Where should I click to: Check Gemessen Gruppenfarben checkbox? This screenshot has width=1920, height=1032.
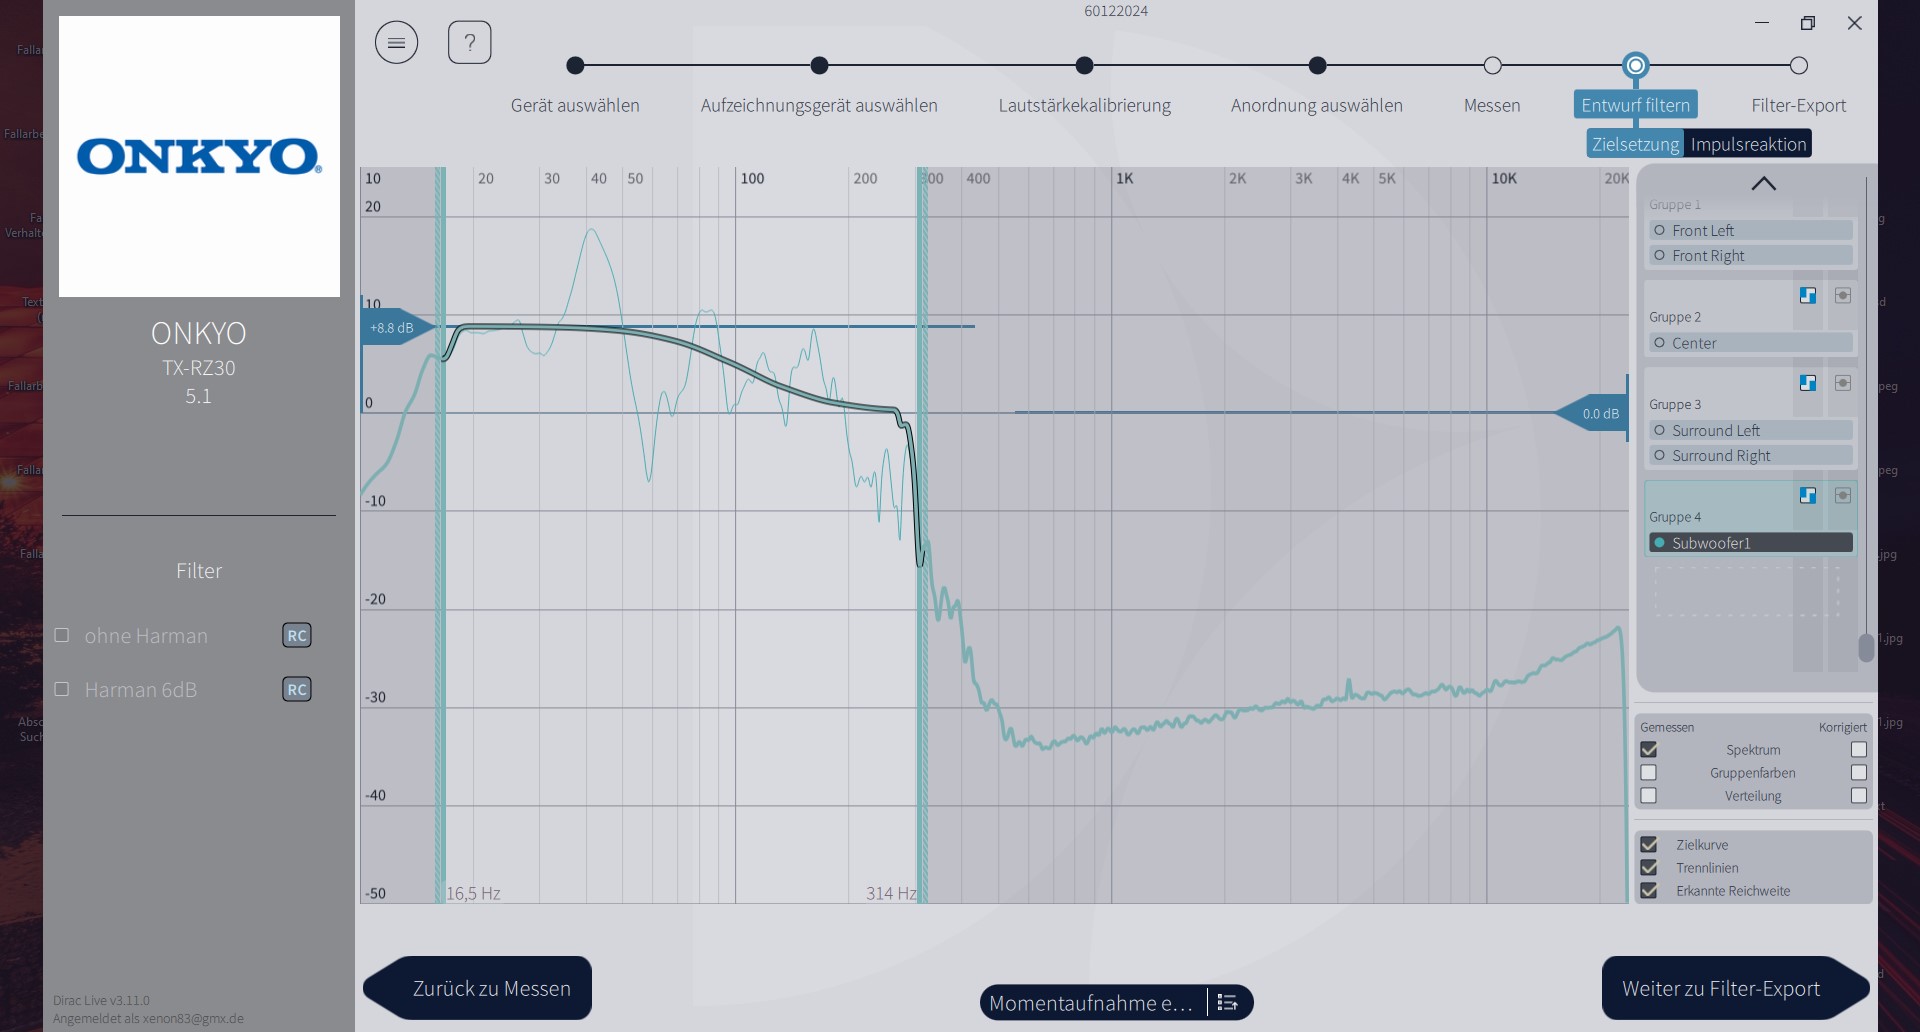(1649, 773)
